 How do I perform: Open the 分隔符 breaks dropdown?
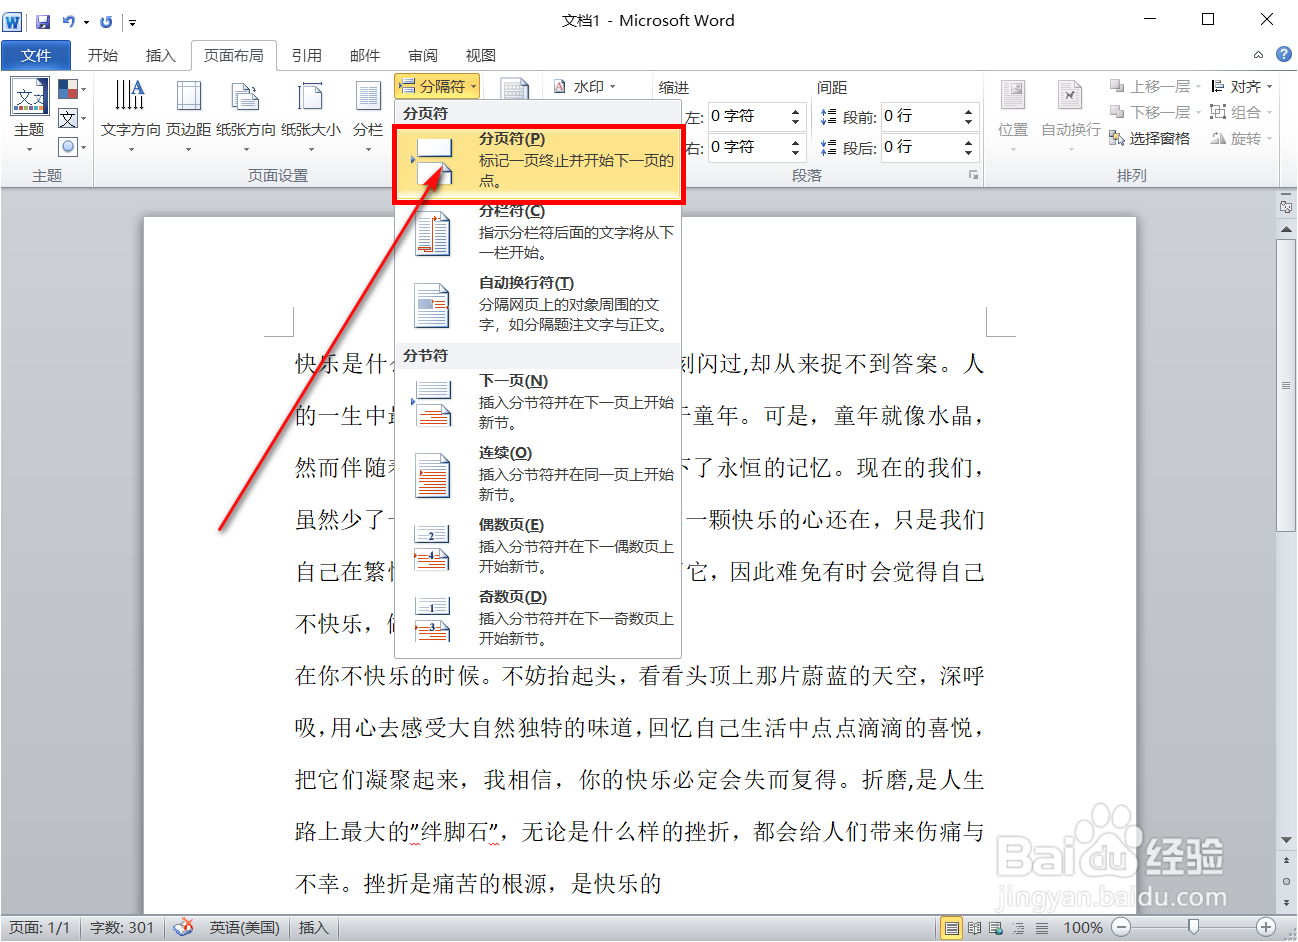point(438,86)
